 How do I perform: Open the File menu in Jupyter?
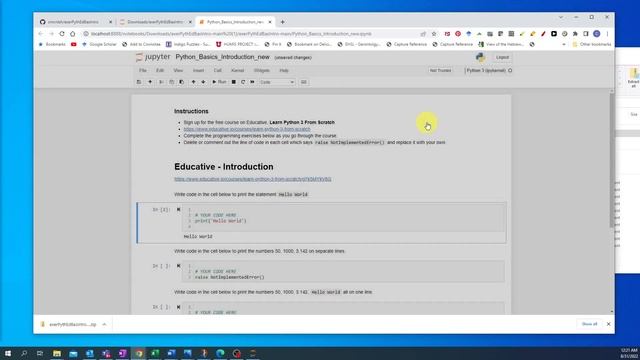coord(142,71)
